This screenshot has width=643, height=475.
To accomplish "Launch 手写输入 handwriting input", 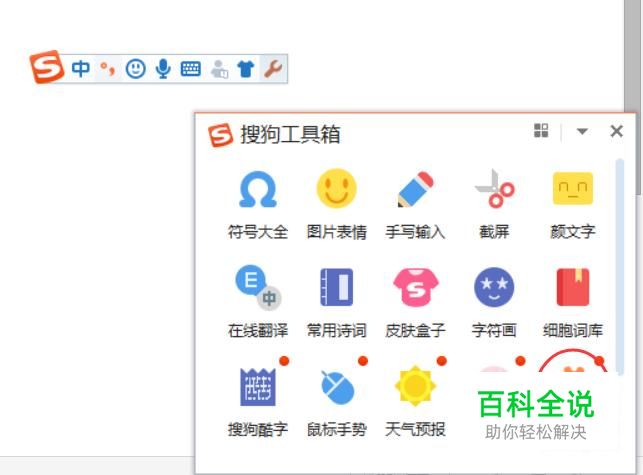I will [415, 204].
